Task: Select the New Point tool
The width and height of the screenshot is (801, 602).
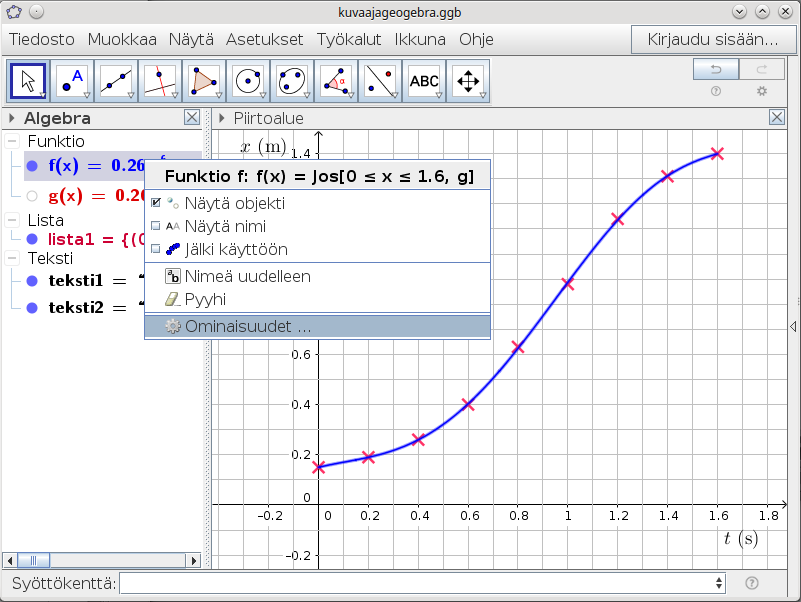Action: (x=73, y=81)
